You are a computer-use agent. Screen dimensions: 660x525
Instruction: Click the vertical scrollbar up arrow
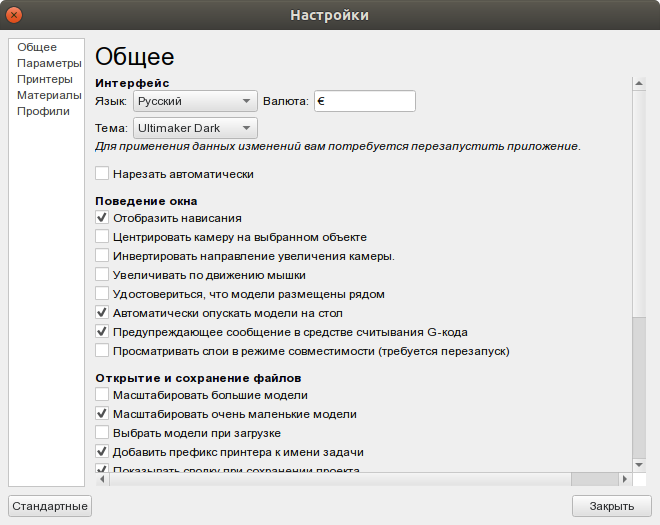639,83
